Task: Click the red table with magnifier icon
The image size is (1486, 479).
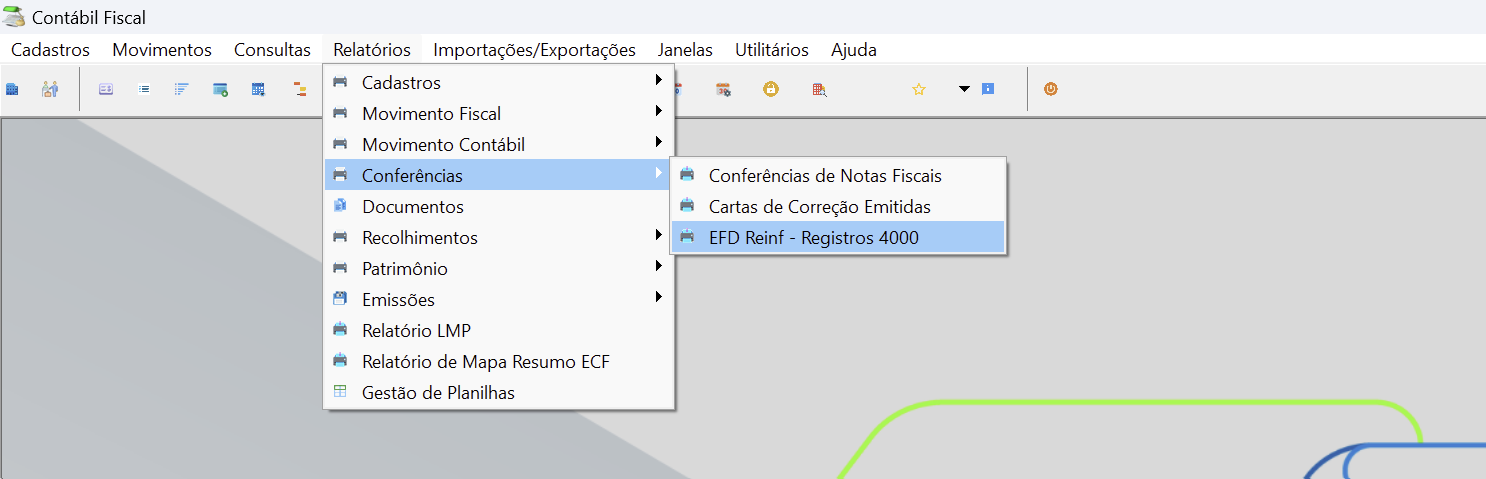Action: click(819, 89)
